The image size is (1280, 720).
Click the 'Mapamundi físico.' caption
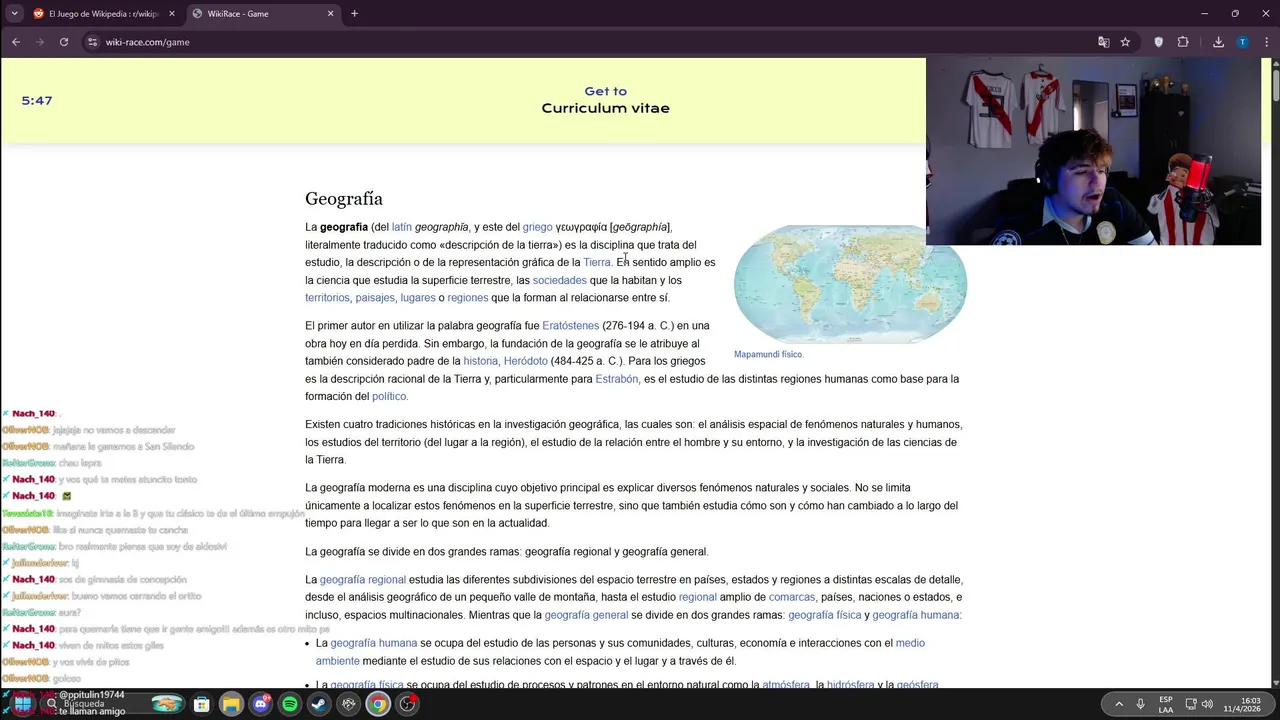click(768, 354)
